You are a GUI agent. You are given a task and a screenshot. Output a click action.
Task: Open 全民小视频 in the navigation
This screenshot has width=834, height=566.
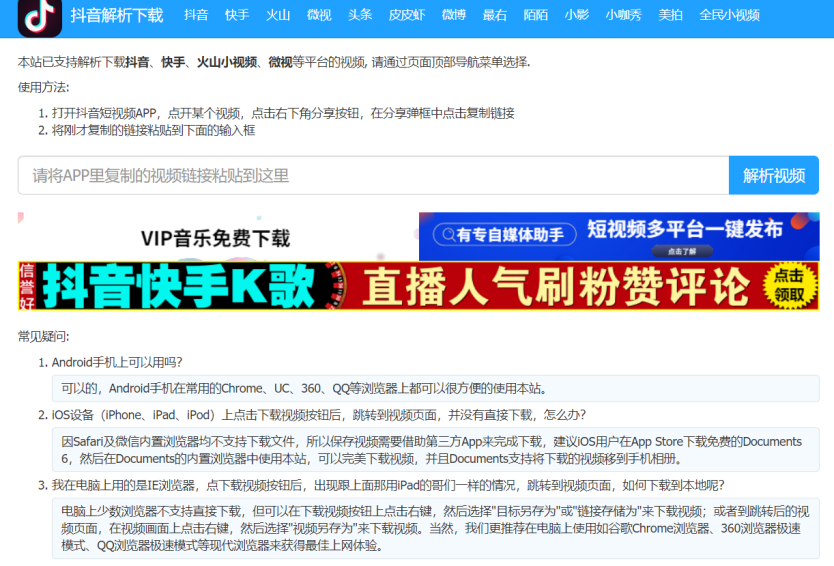[729, 16]
